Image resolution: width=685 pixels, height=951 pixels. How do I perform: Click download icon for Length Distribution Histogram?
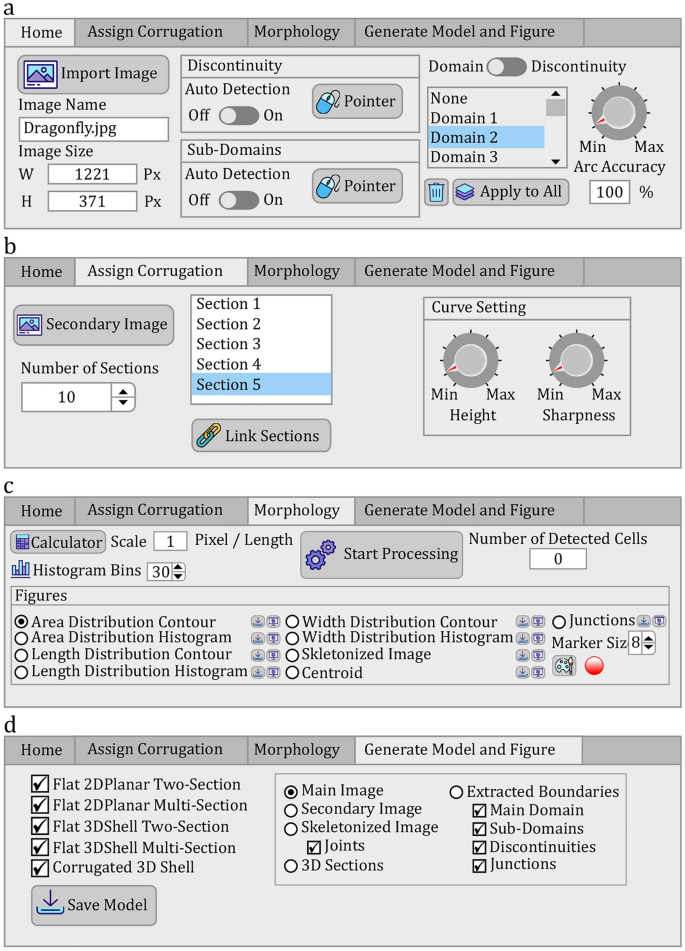[x=258, y=672]
